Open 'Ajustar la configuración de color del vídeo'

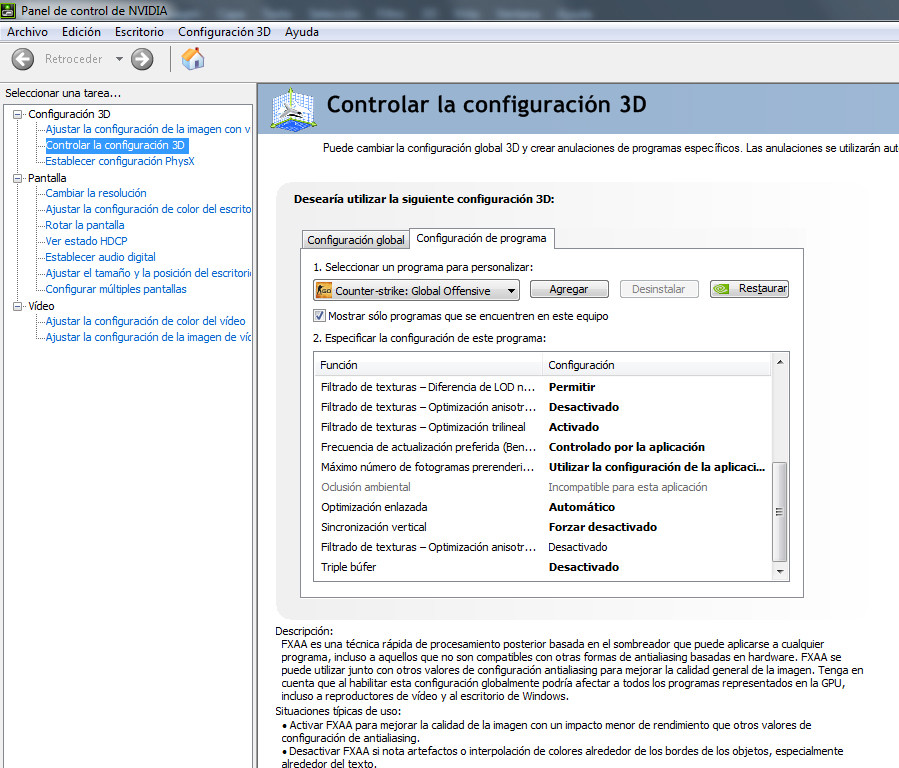pos(145,322)
